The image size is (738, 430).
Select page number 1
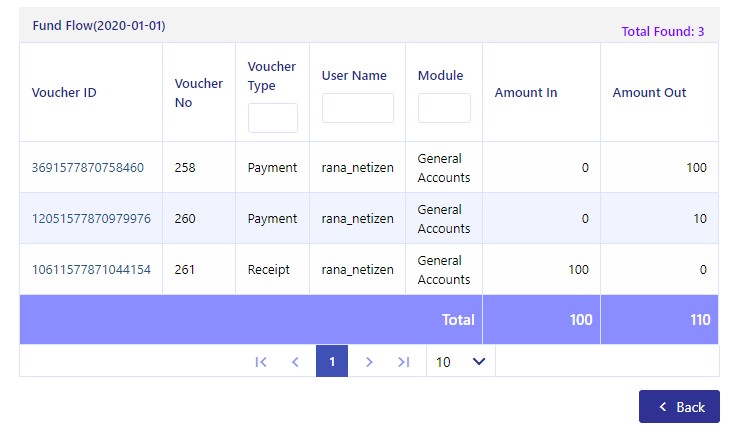[332, 361]
